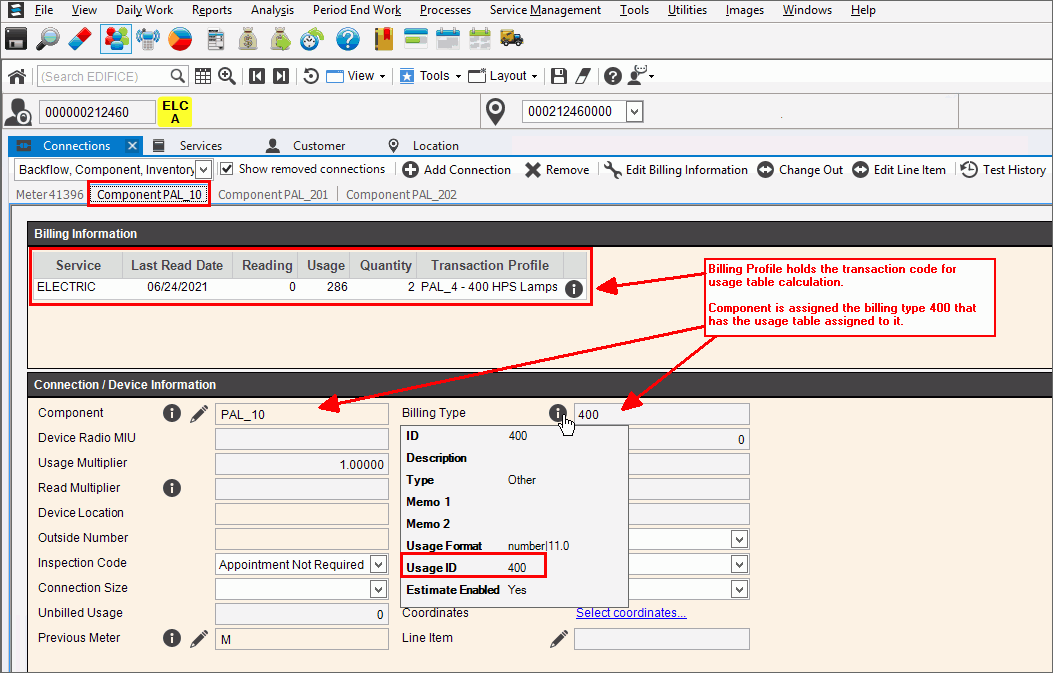Click the Search EDIFICE input field
Image resolution: width=1053 pixels, height=673 pixels.
click(x=103, y=76)
